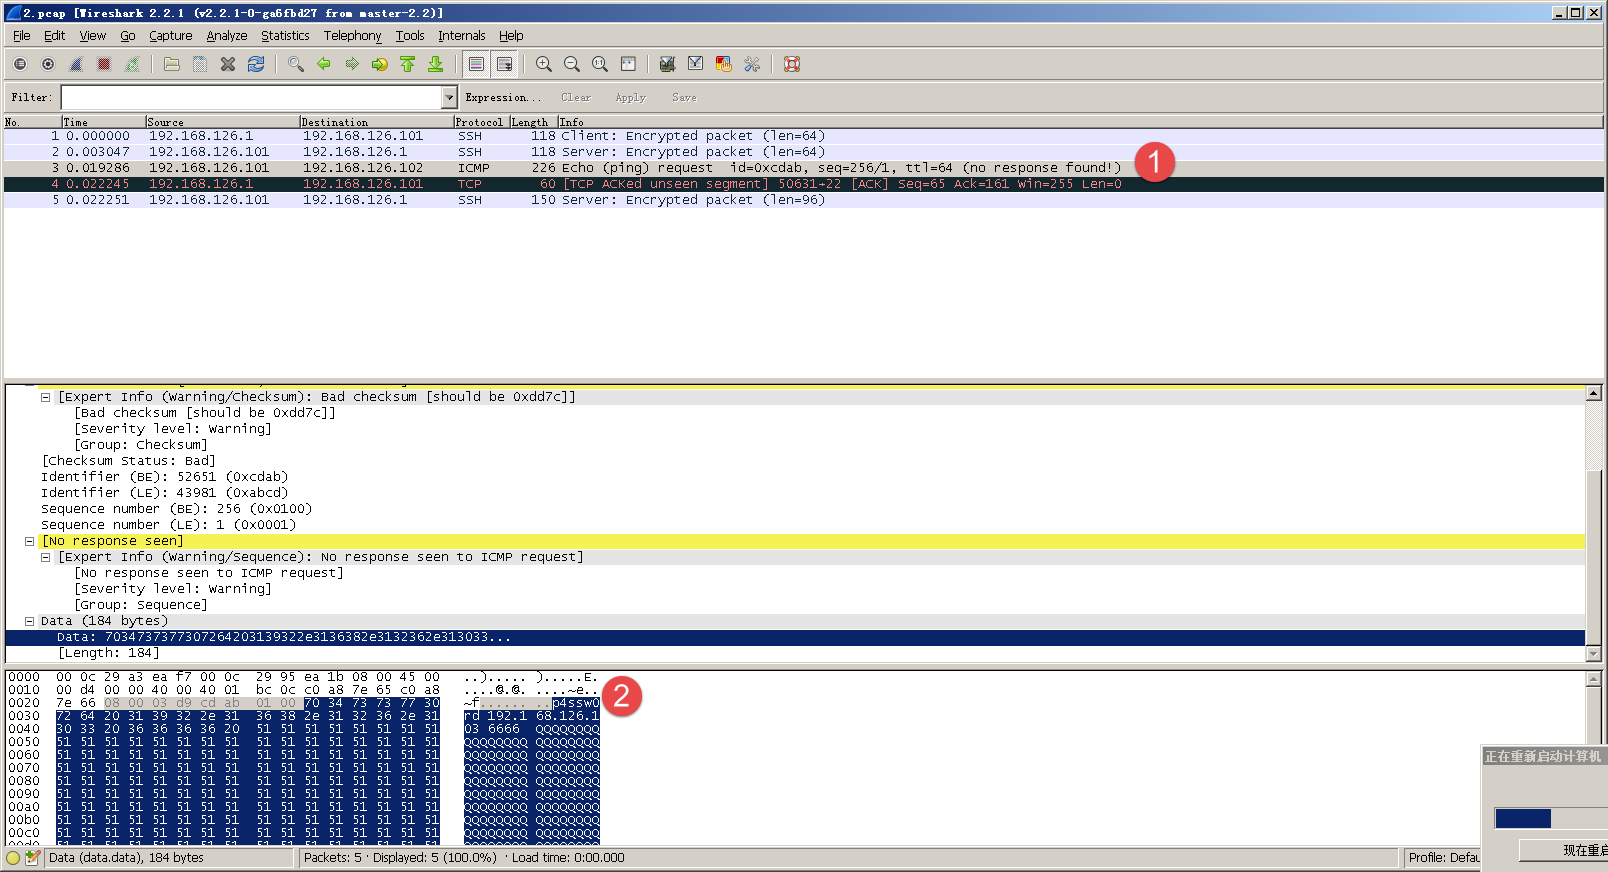The width and height of the screenshot is (1608, 872).
Task: Click the filter Apply button
Action: coord(631,98)
